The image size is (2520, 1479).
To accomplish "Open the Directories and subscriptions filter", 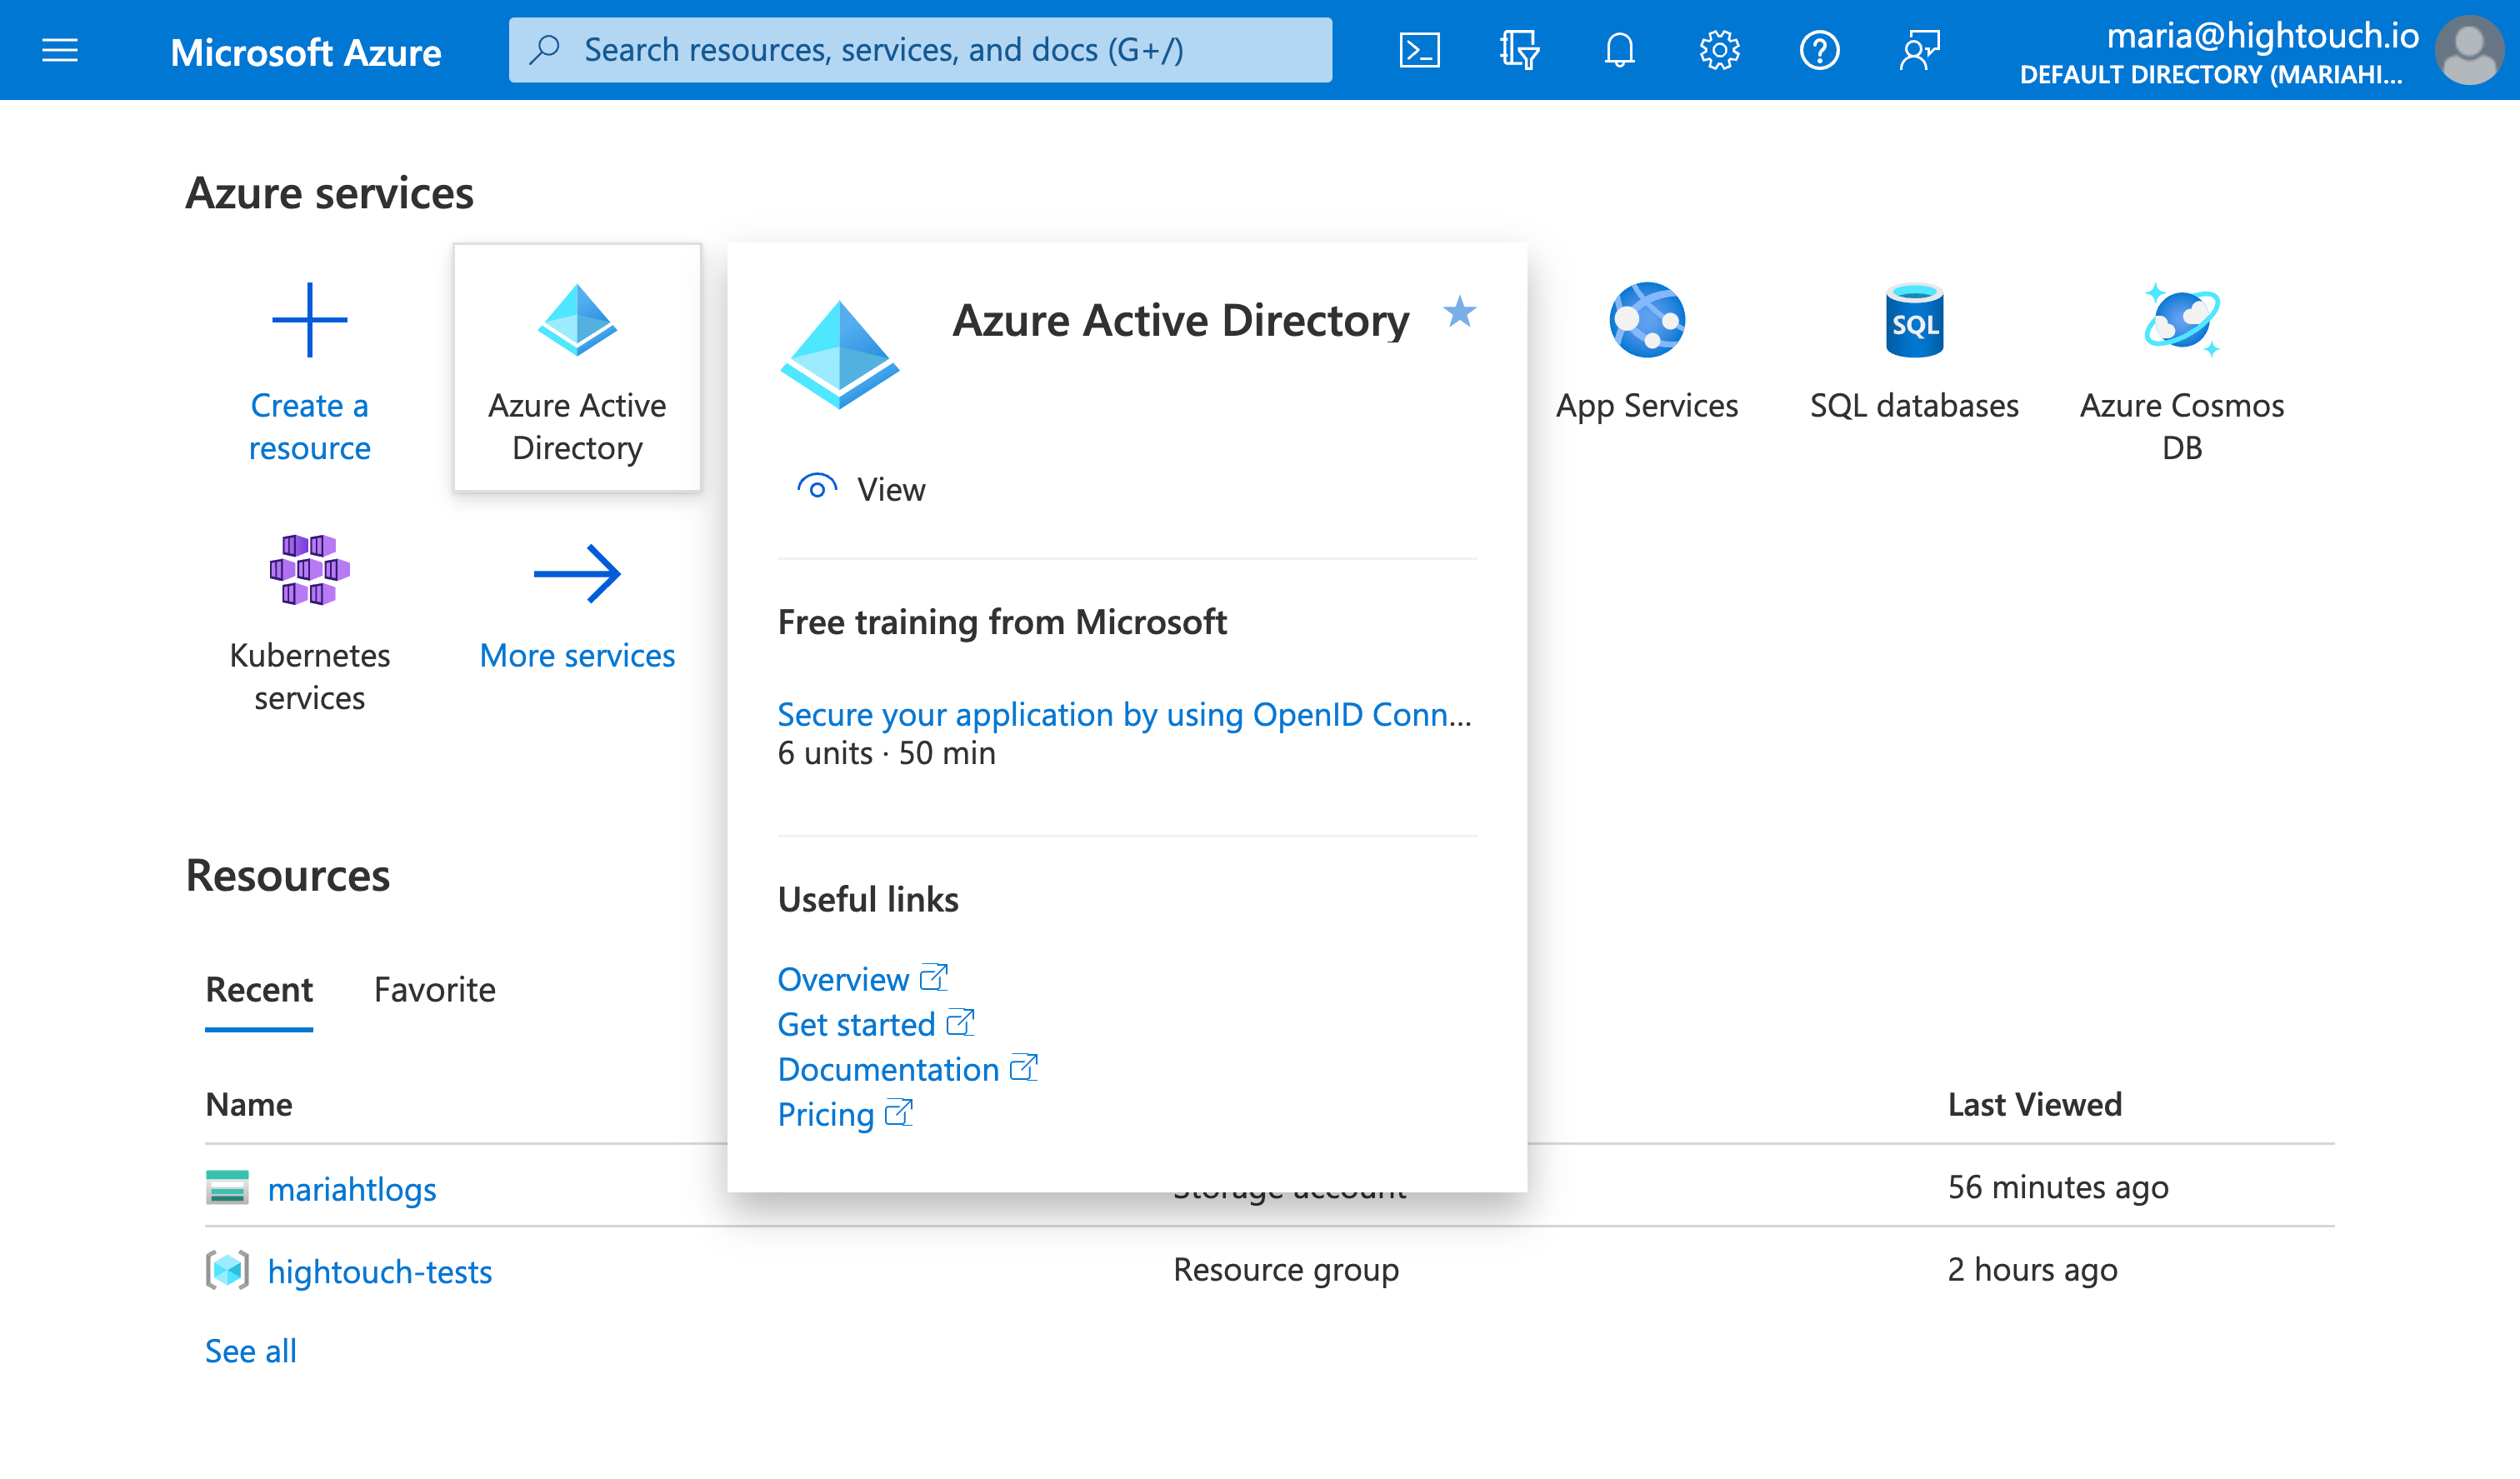I will [1519, 50].
